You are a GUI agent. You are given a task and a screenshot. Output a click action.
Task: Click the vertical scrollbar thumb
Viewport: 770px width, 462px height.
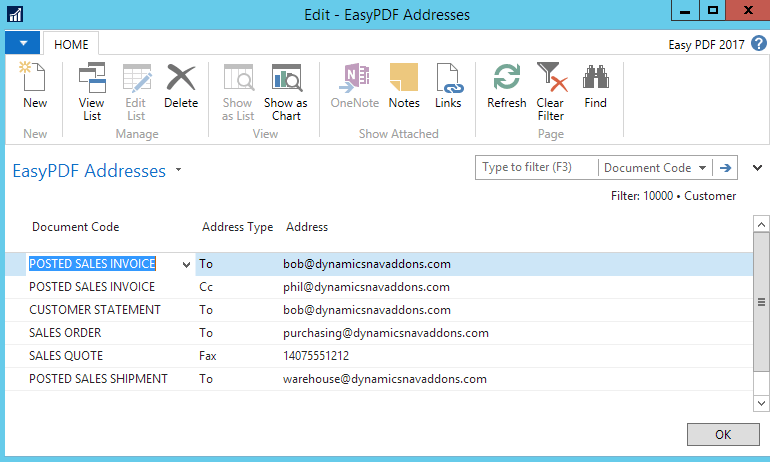click(x=761, y=302)
